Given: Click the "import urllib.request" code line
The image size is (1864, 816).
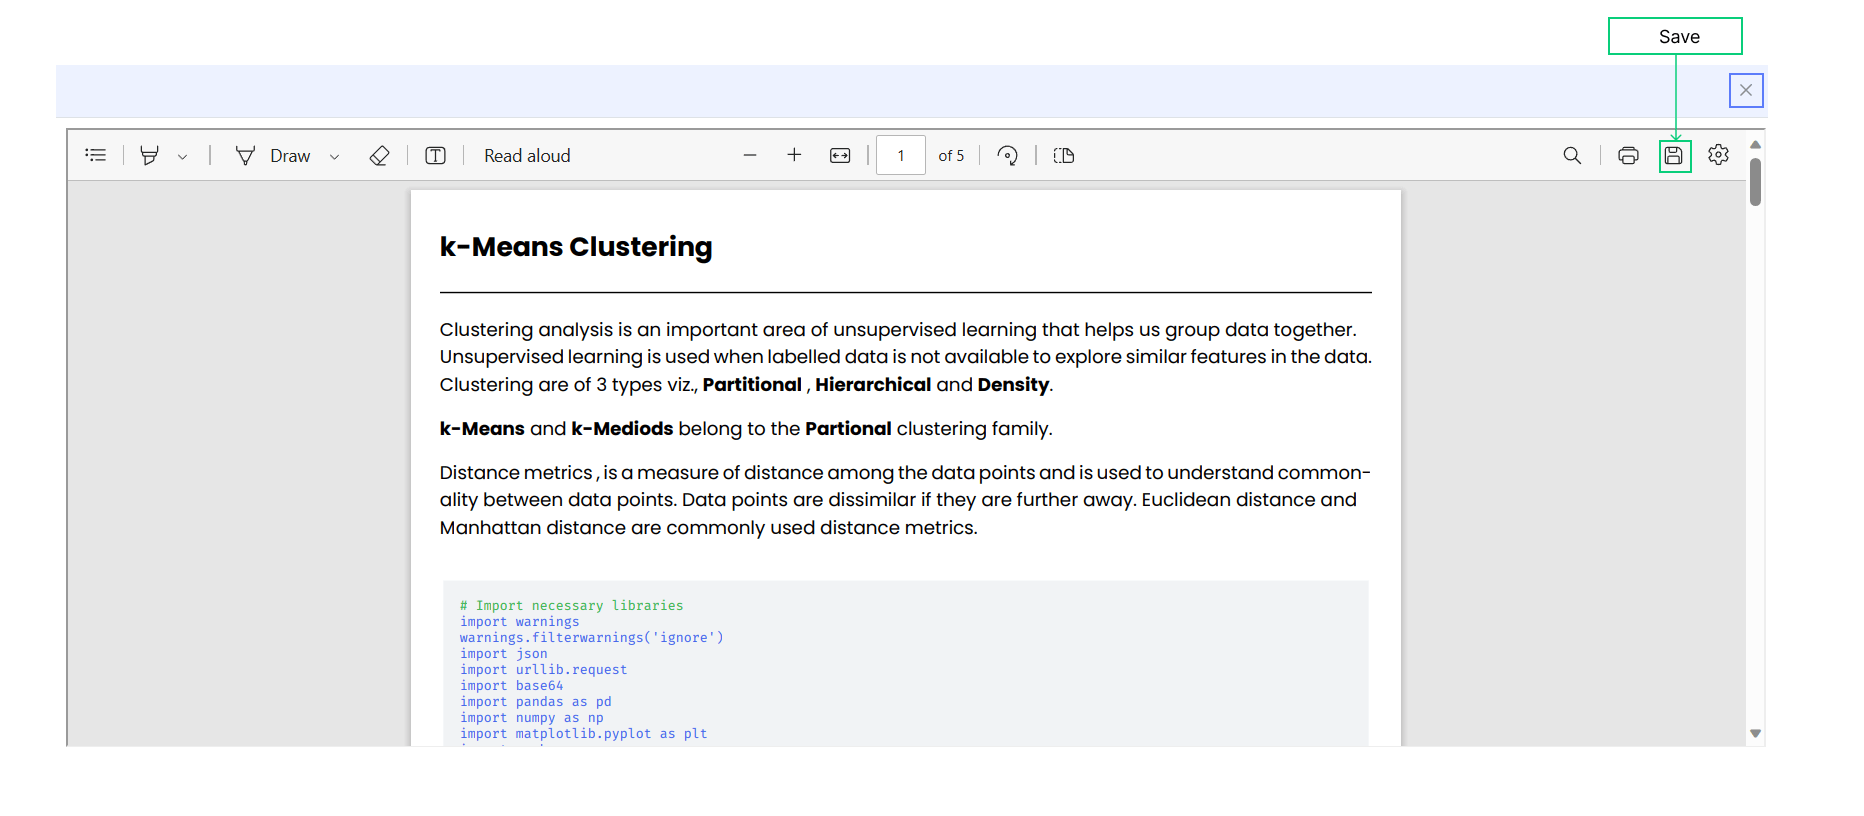Looking at the screenshot, I should coord(543,670).
